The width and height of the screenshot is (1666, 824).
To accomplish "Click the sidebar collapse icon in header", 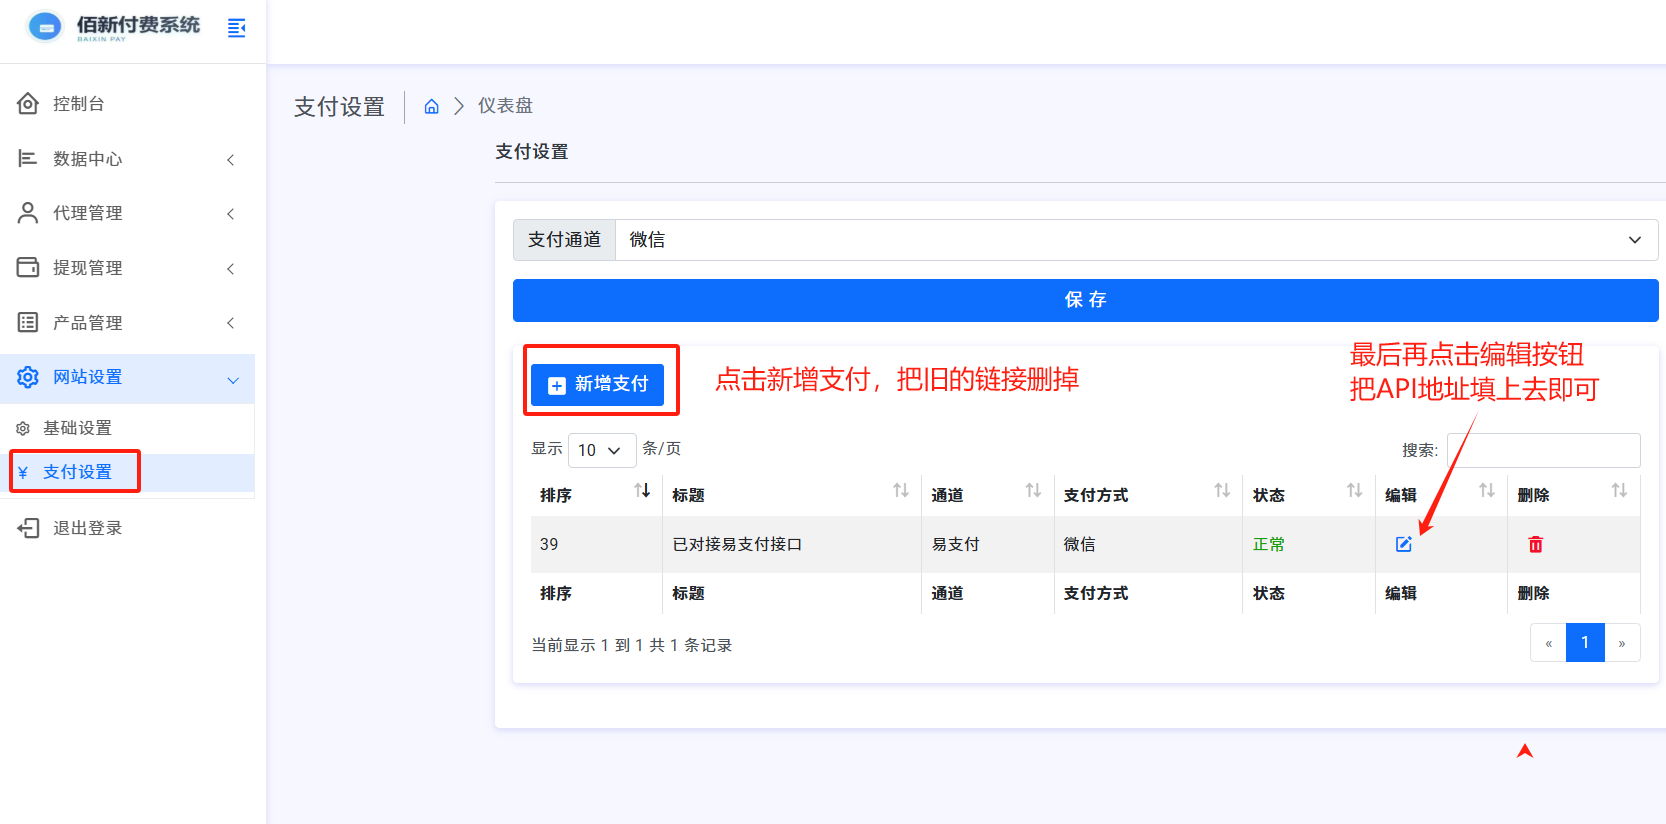I will coord(237,28).
